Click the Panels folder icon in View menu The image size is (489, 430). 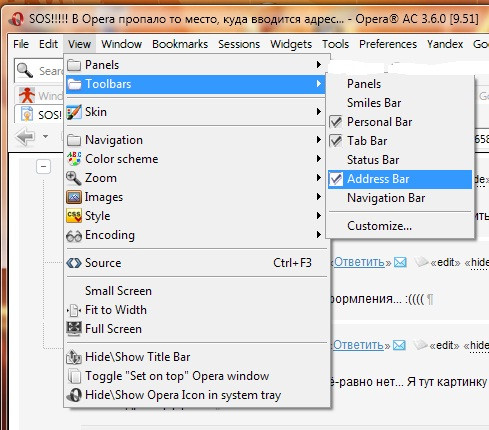(74, 65)
